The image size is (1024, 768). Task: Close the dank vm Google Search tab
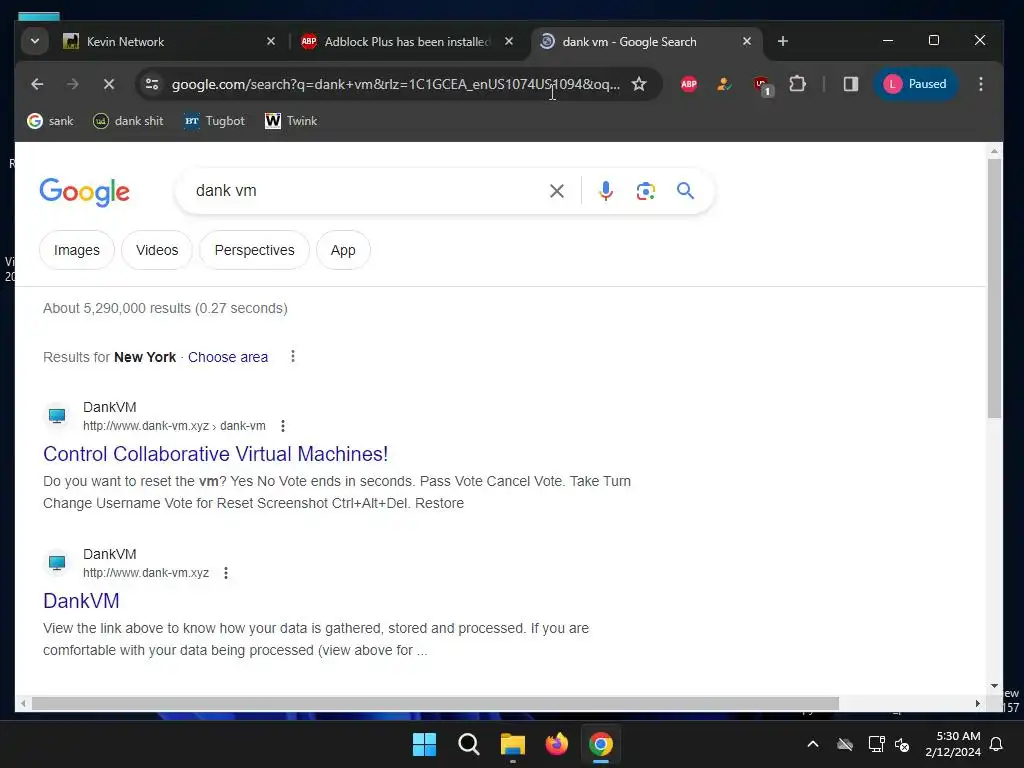(747, 41)
